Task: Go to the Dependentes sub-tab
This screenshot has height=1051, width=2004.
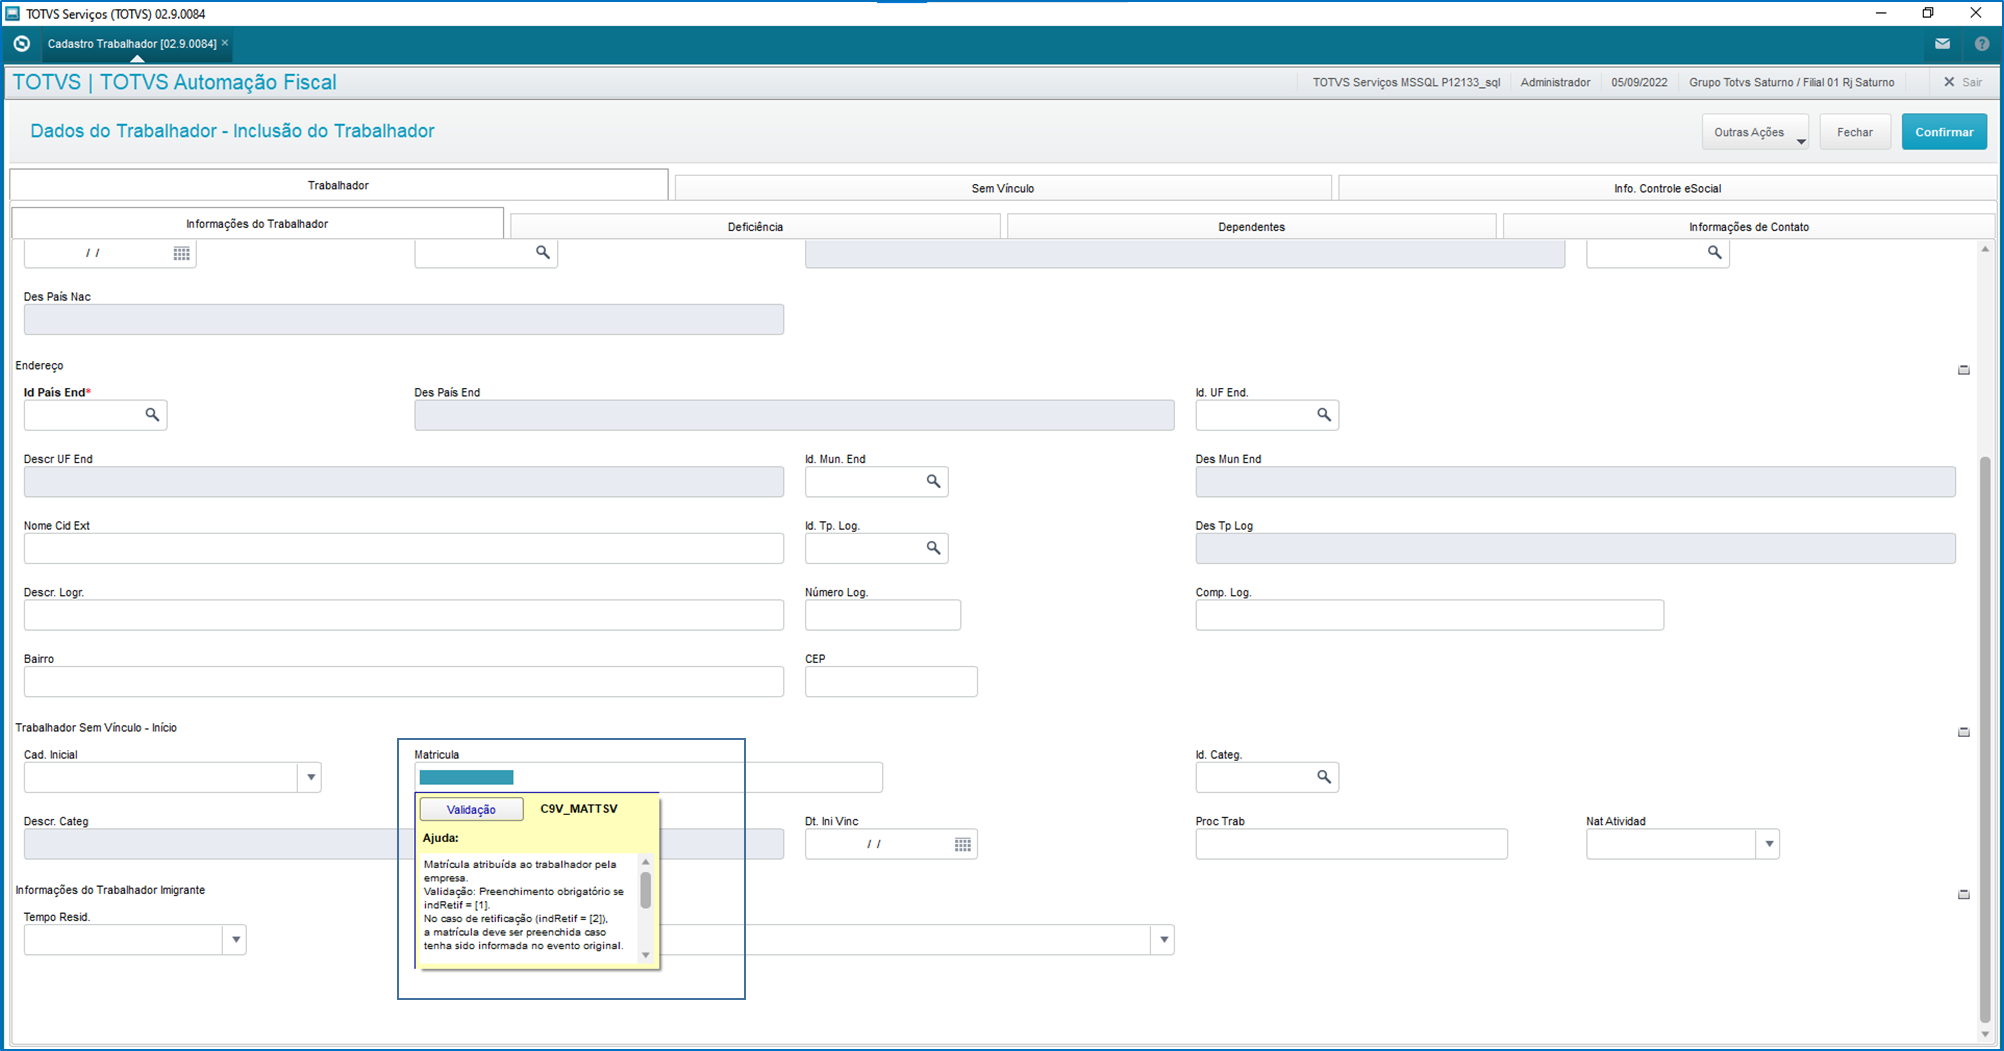Action: tap(1251, 227)
